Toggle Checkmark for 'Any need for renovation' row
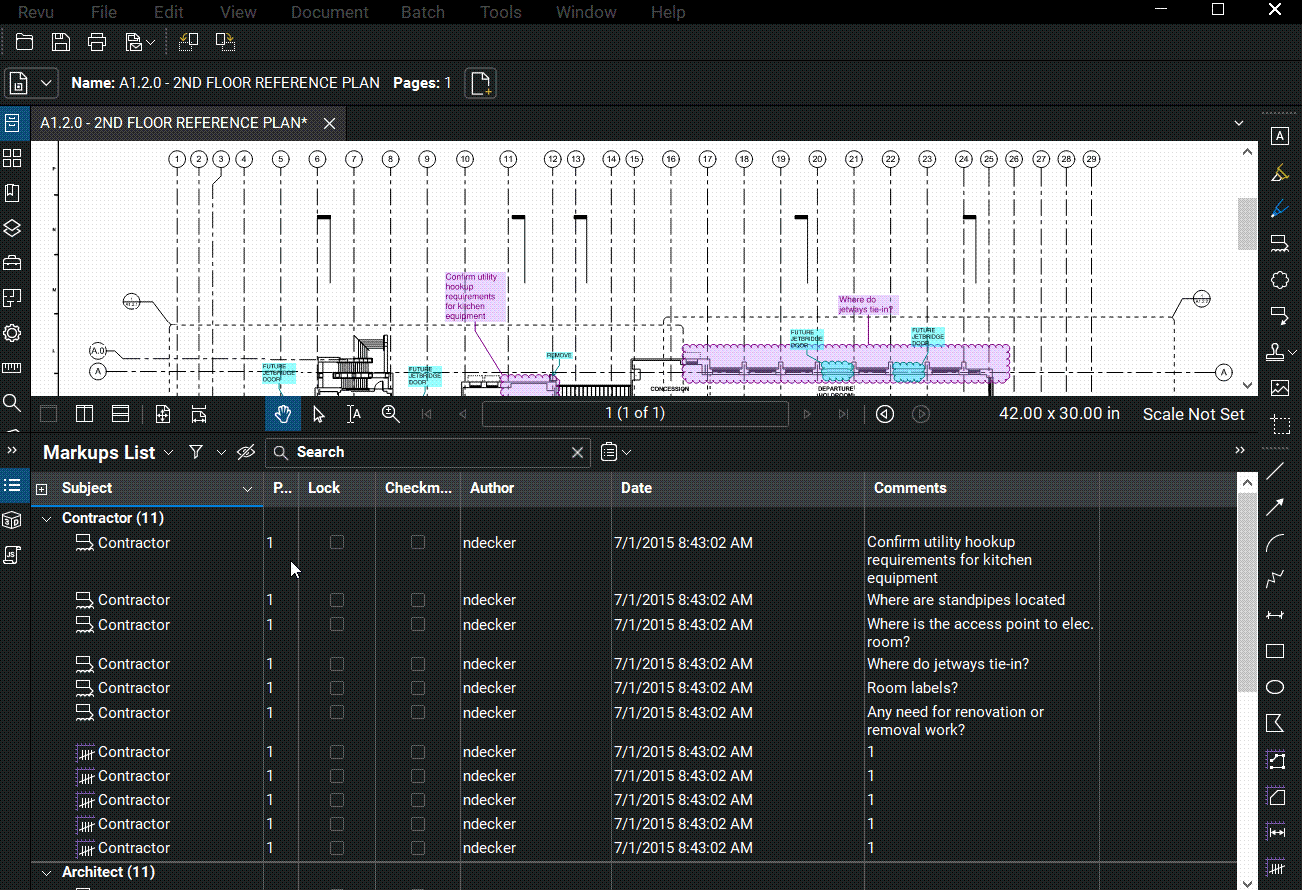1302x890 pixels. (x=418, y=713)
